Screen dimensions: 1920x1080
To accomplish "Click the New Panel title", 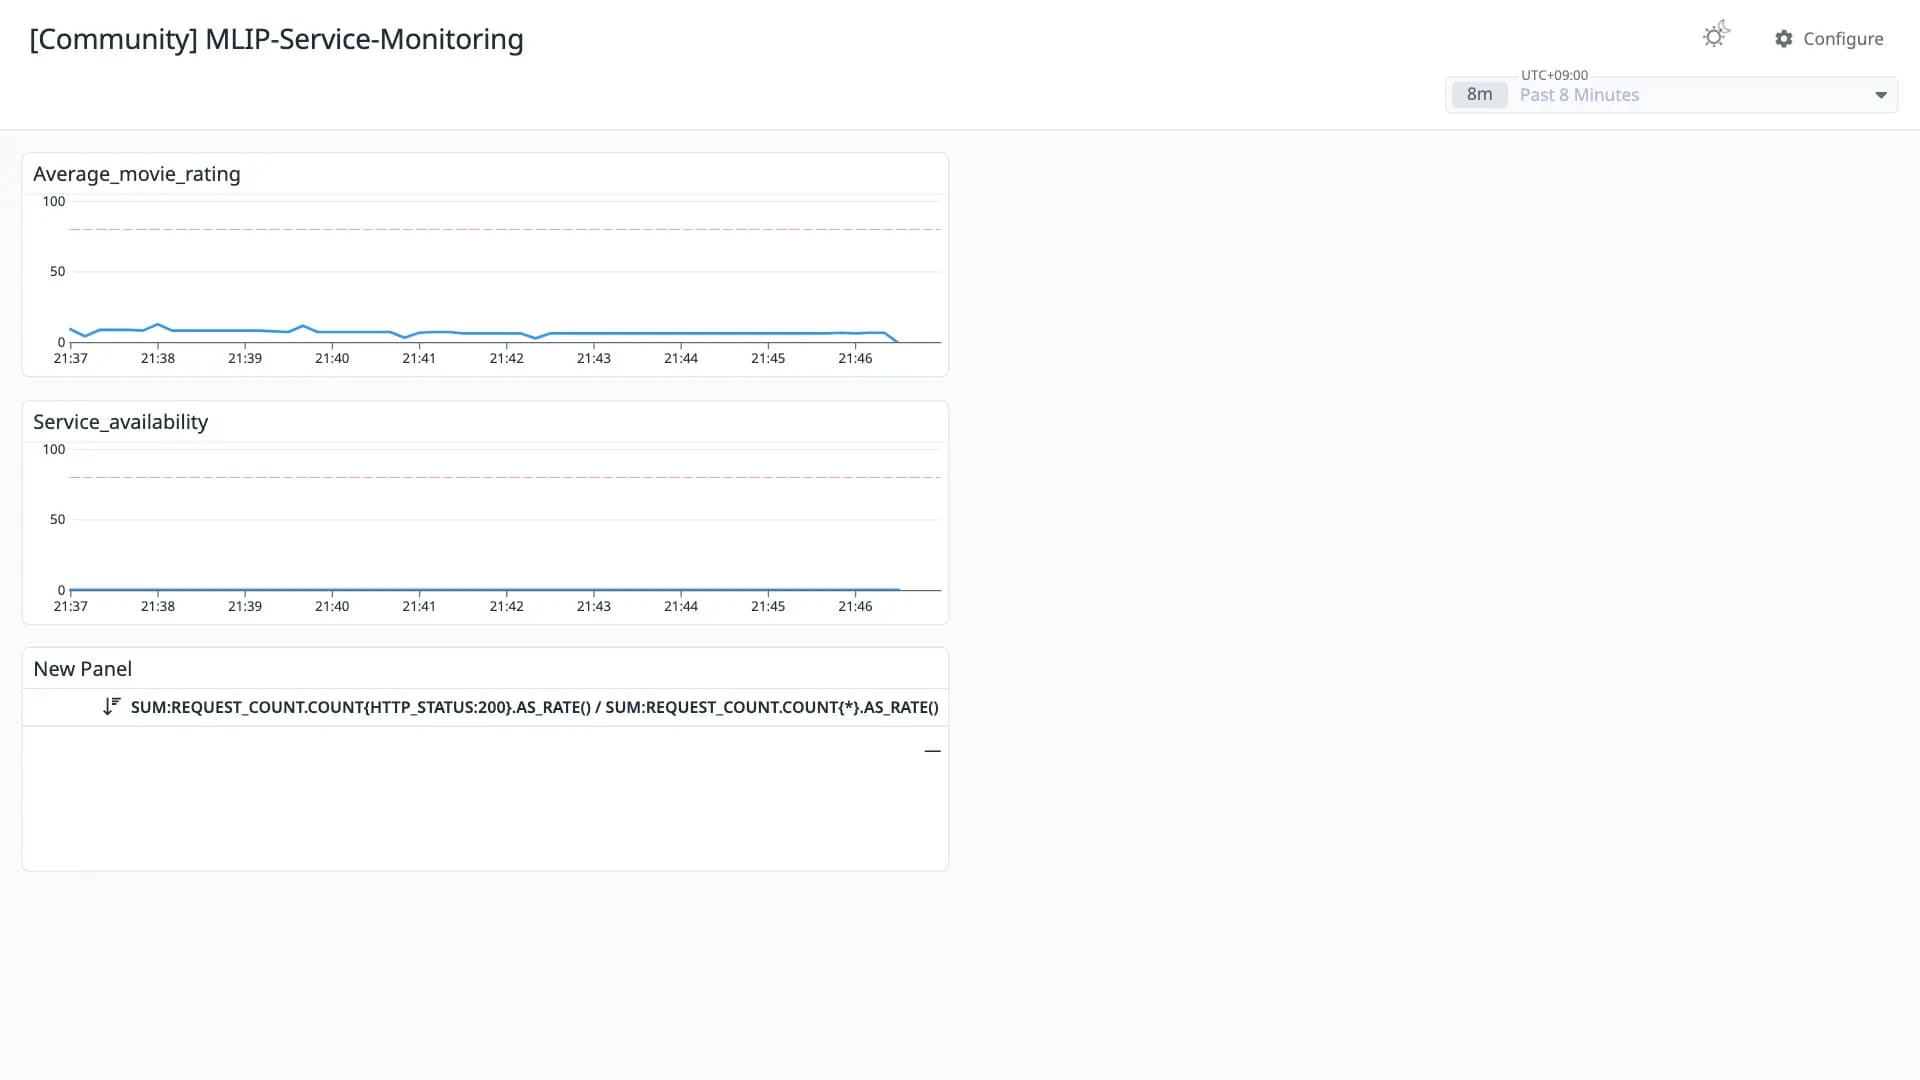I will point(83,669).
